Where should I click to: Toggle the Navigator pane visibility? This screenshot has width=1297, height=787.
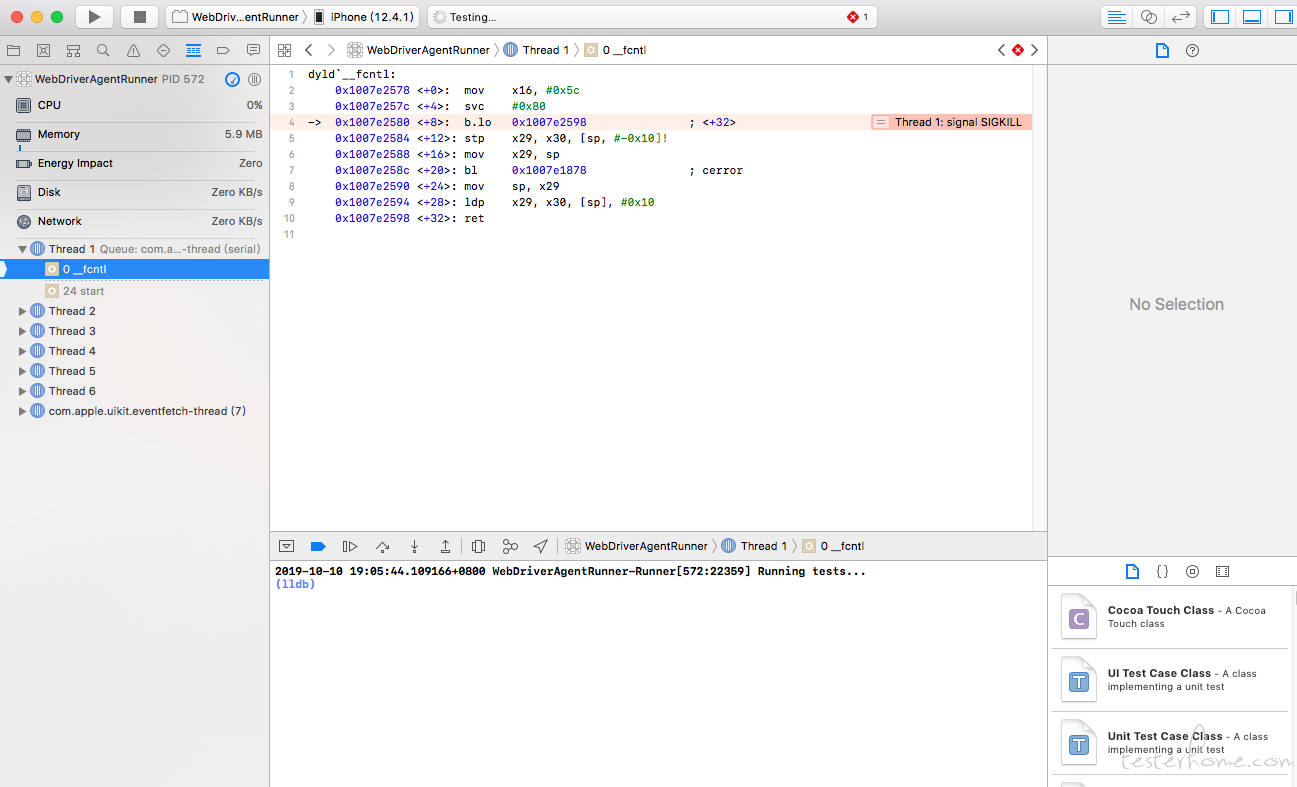[1219, 17]
